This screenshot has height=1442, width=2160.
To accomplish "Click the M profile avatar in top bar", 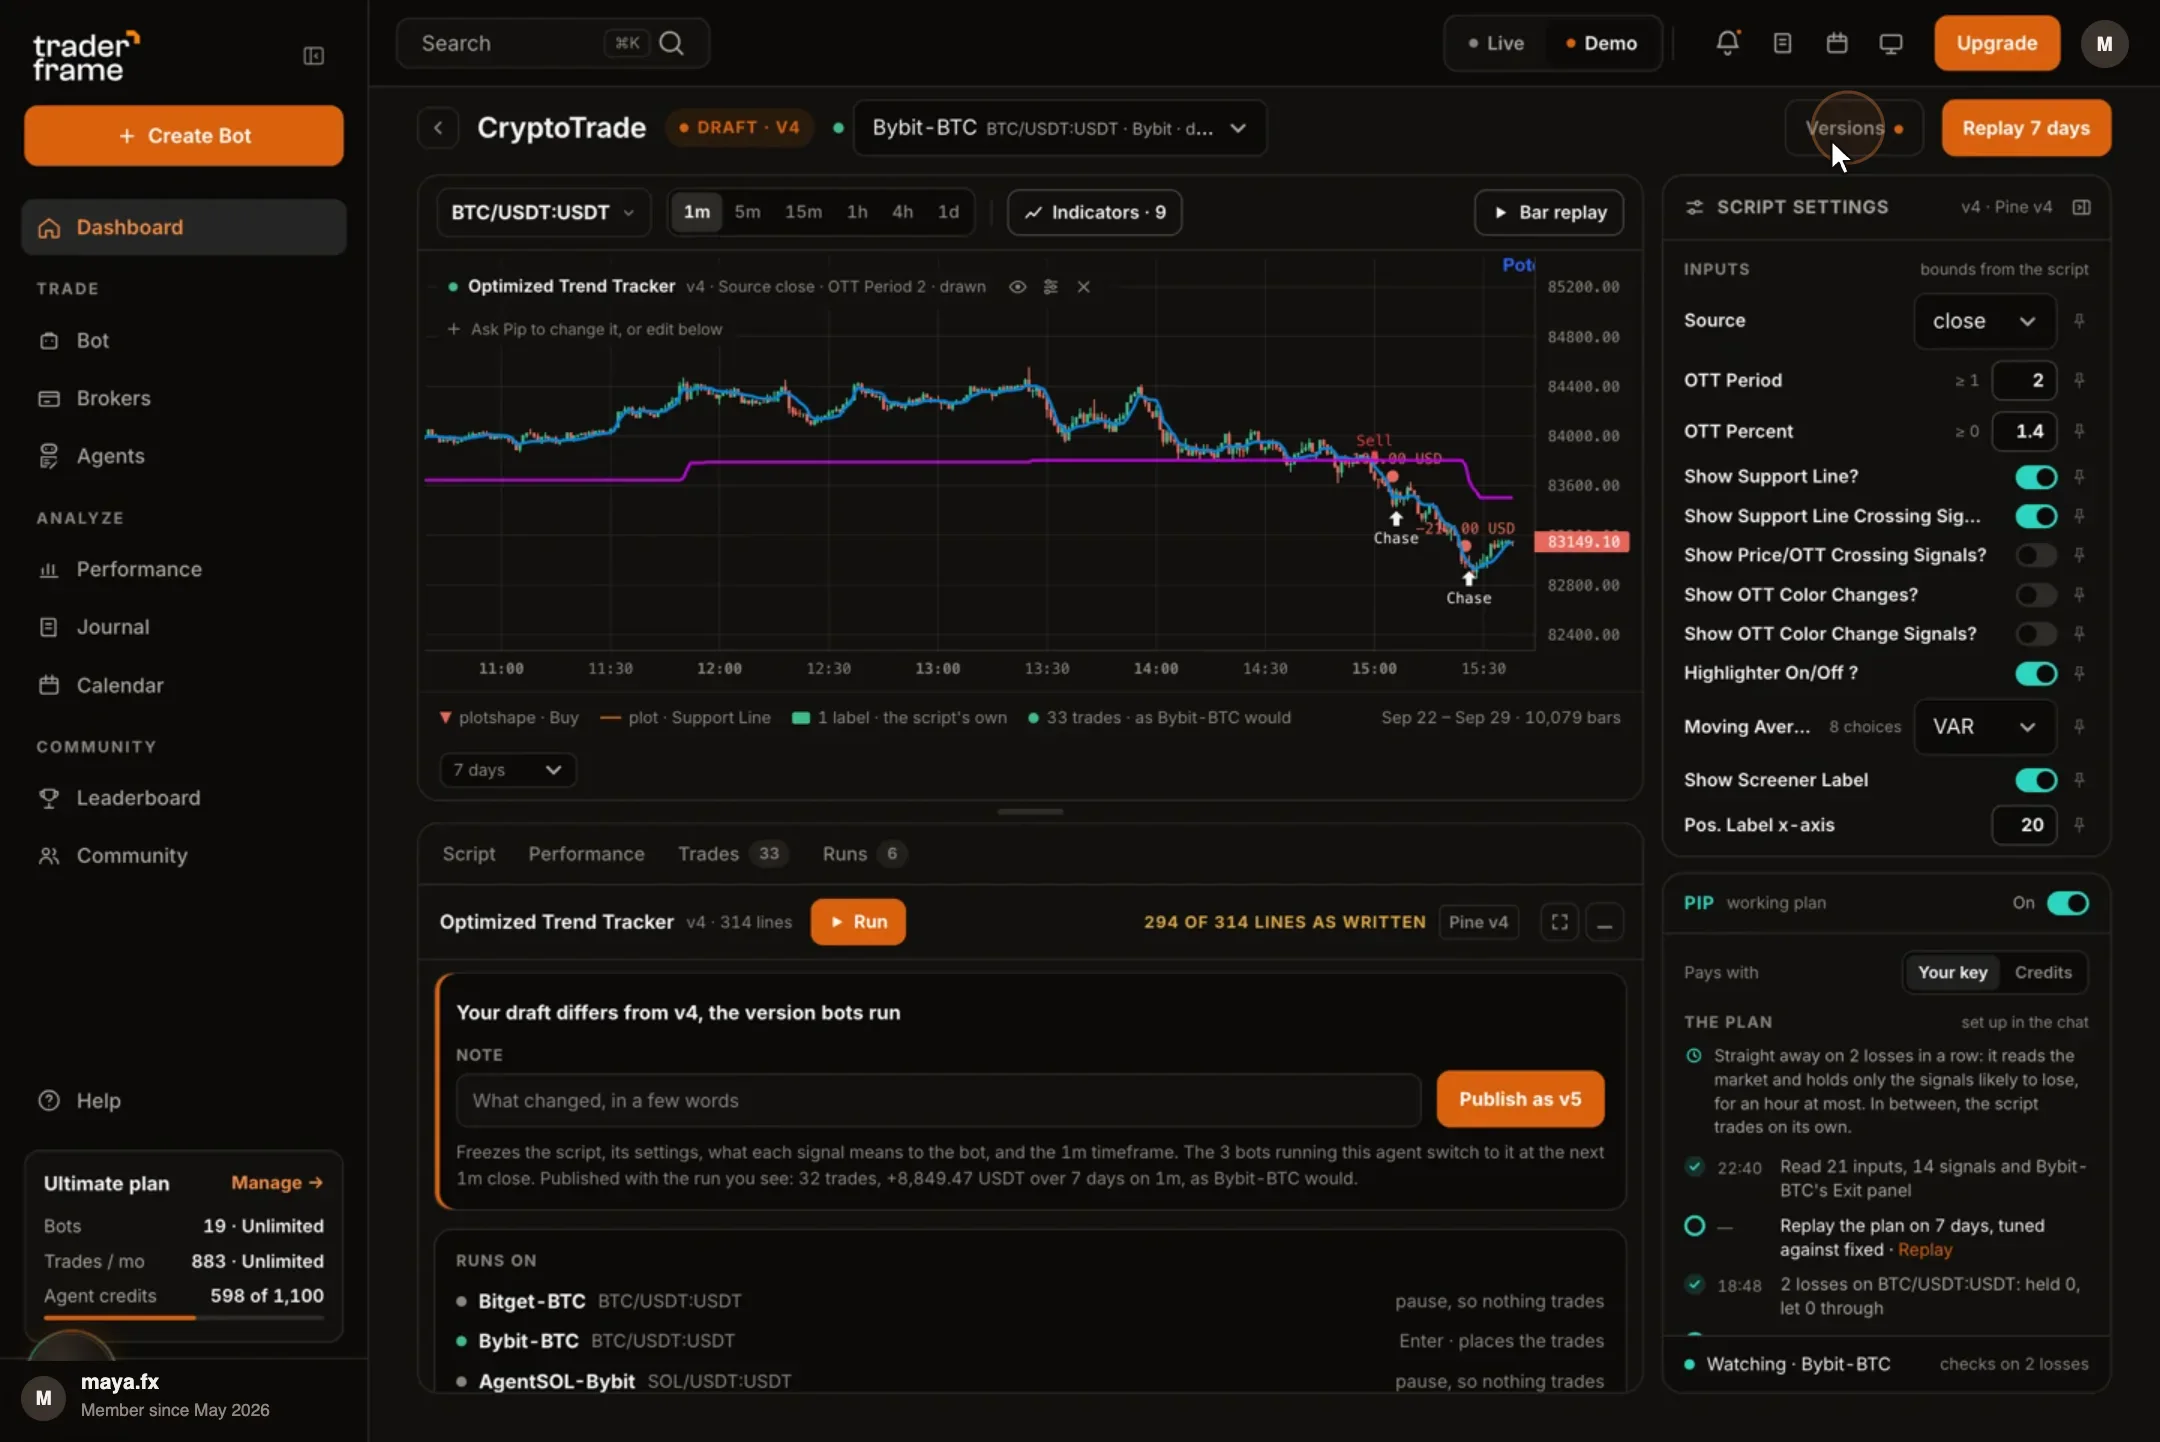I will (2104, 44).
